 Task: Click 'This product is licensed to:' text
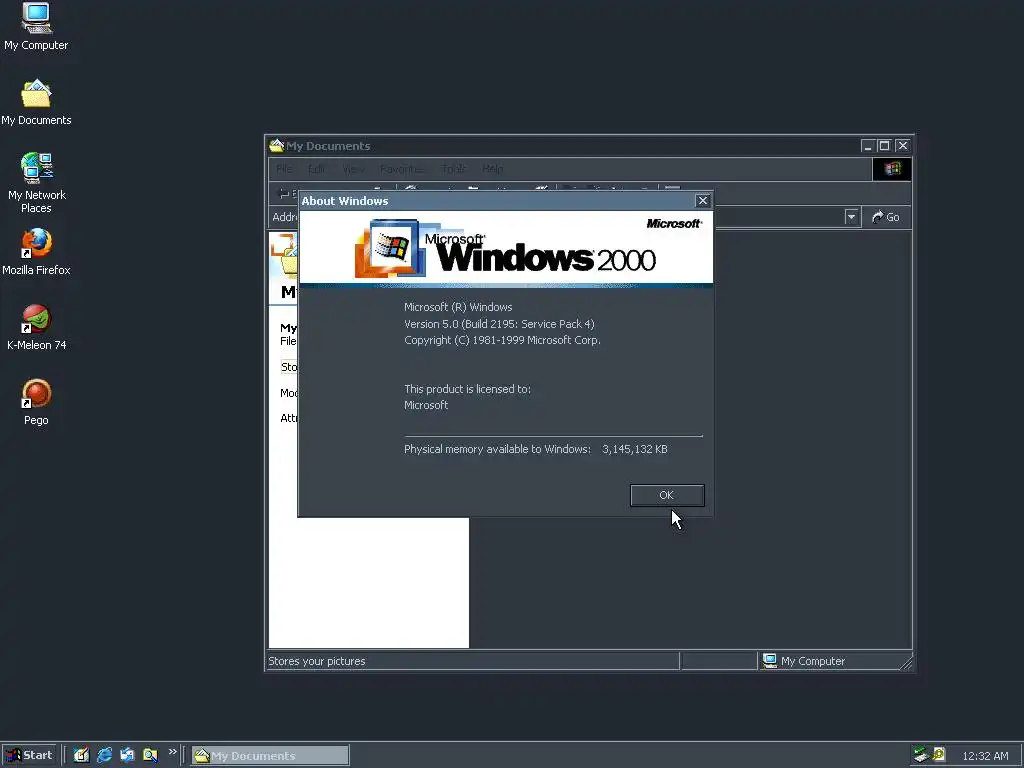click(468, 389)
